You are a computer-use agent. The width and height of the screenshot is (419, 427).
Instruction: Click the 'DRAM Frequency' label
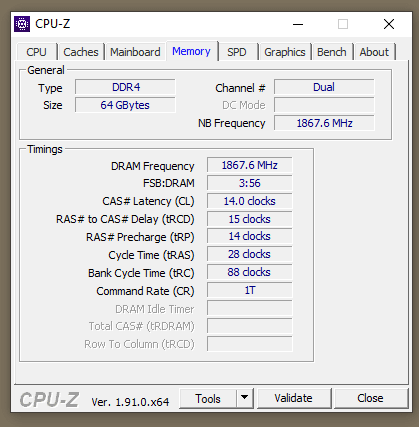pos(153,166)
